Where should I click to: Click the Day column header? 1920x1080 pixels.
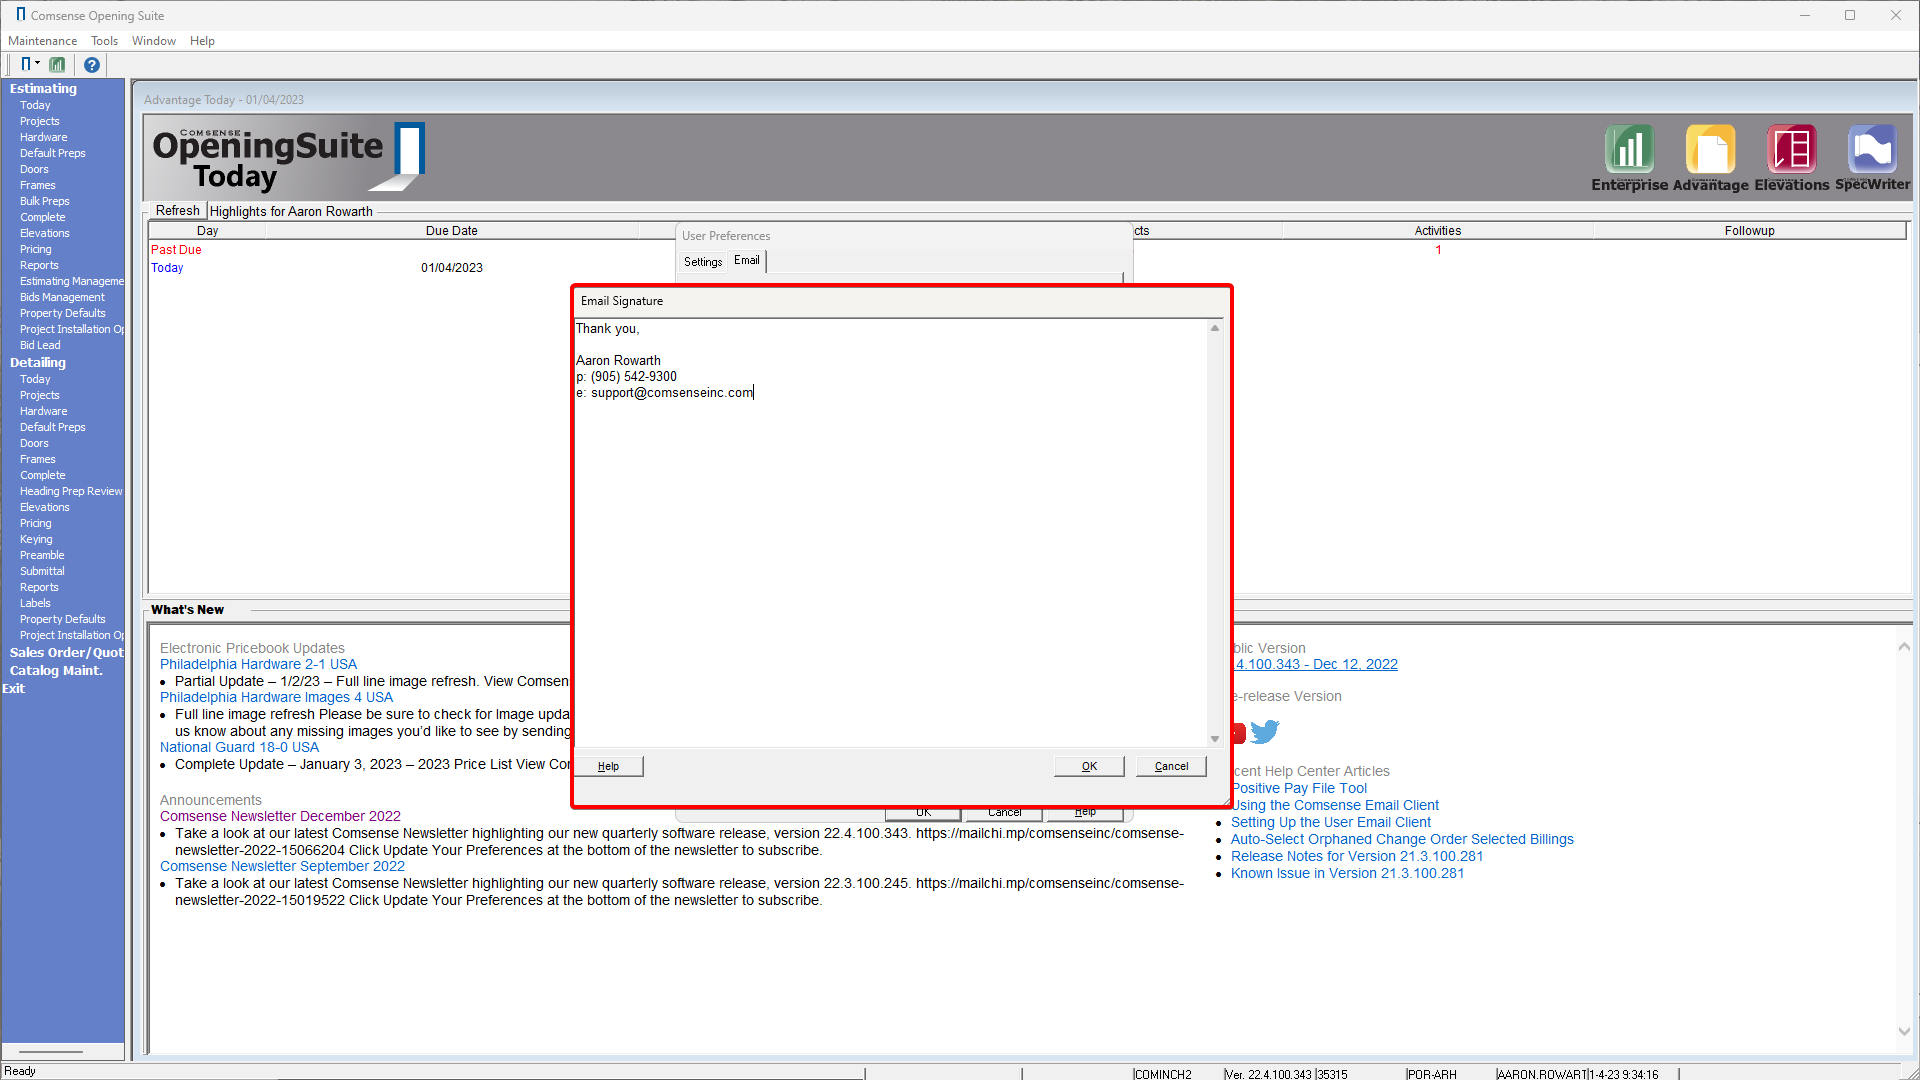tap(207, 231)
